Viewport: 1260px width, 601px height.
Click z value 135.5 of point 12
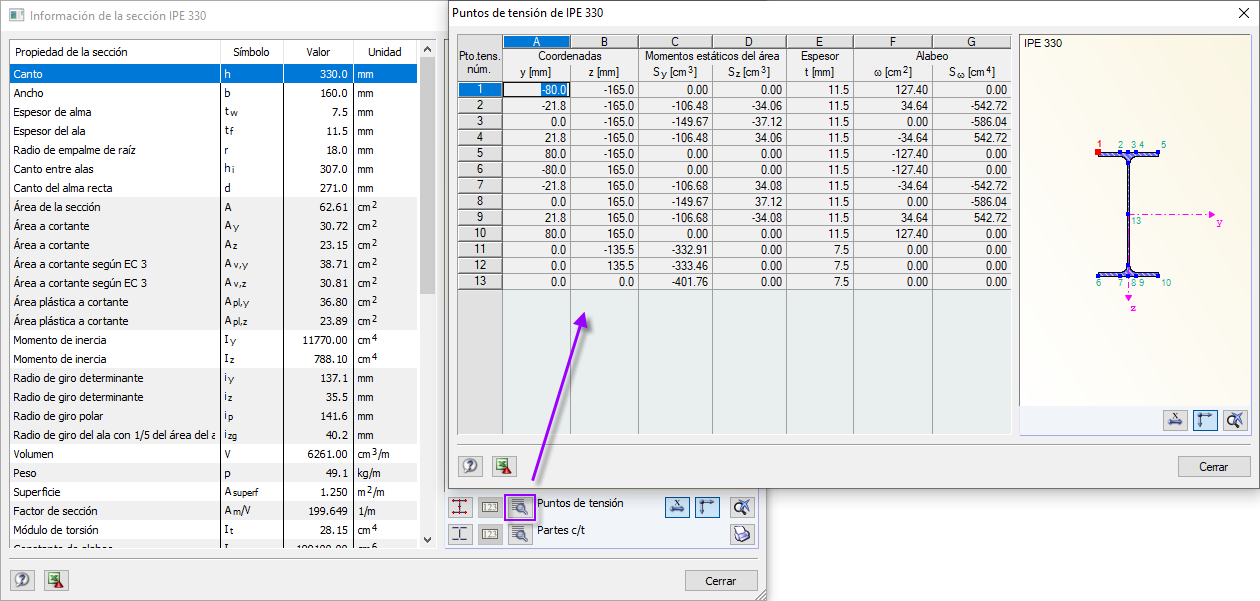pos(604,266)
